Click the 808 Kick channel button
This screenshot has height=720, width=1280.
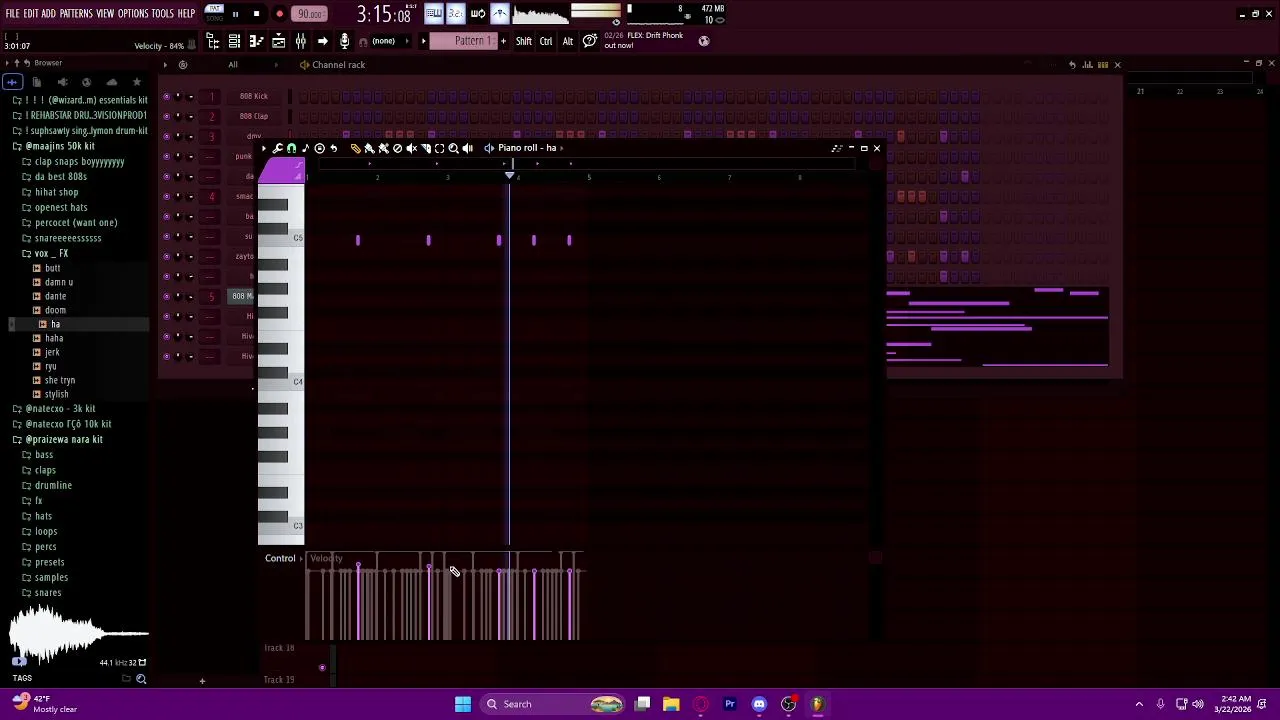[x=253, y=96]
